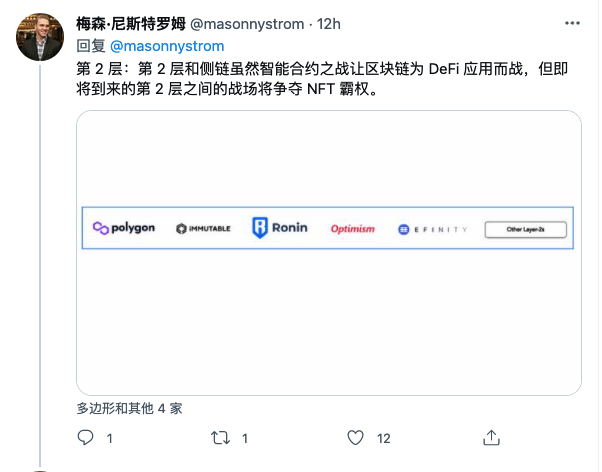The image size is (602, 472).
Task: Click the red Optimism logo
Action: point(352,229)
